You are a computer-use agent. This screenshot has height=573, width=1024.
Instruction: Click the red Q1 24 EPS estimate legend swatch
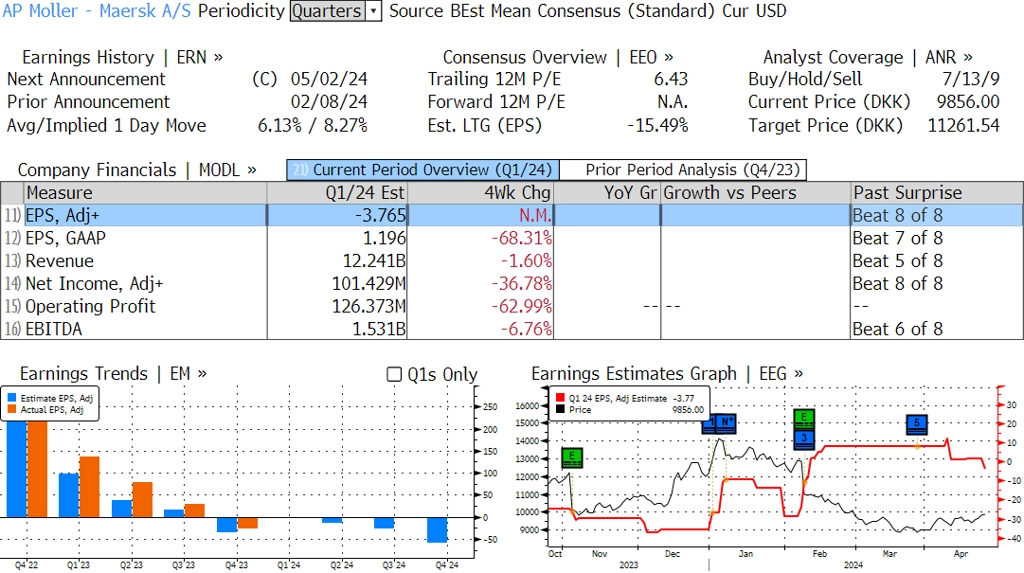560,398
